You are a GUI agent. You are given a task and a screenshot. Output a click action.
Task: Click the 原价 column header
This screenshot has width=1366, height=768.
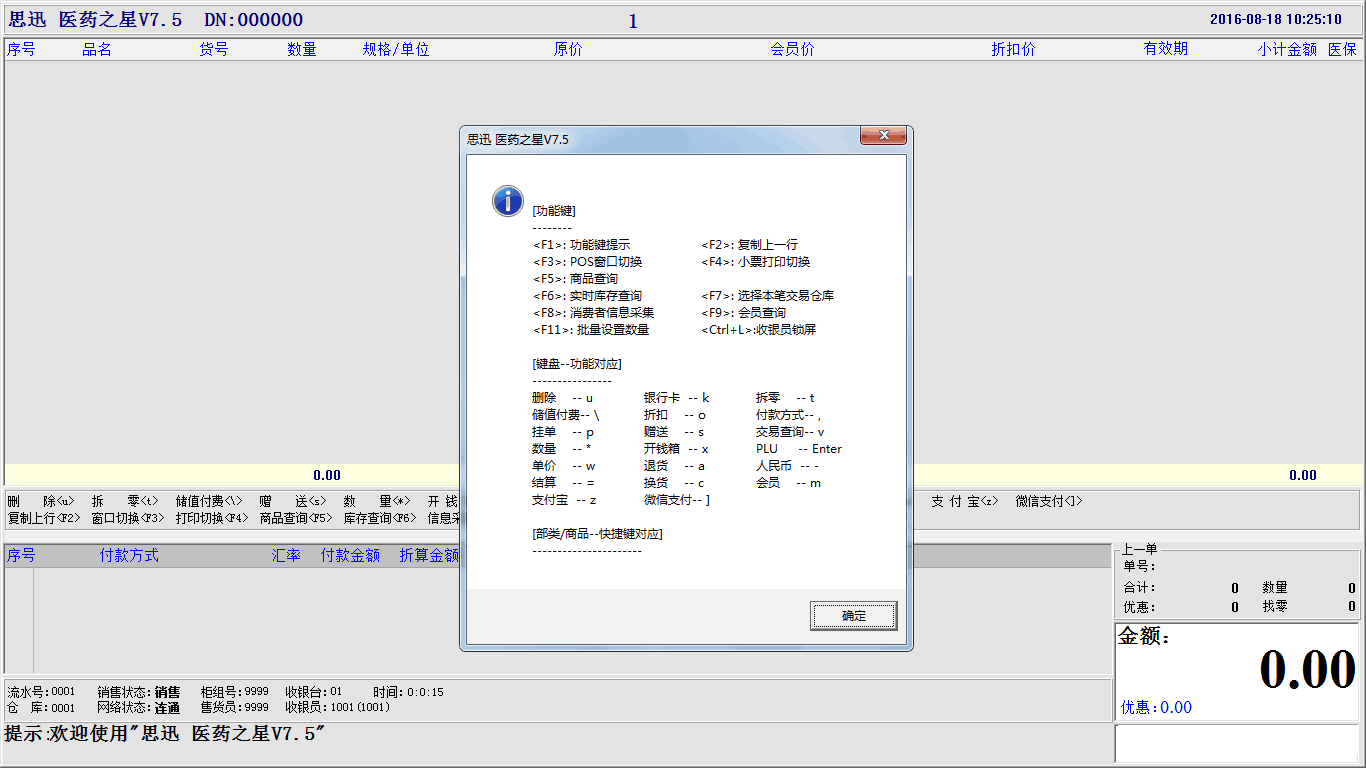coord(568,49)
